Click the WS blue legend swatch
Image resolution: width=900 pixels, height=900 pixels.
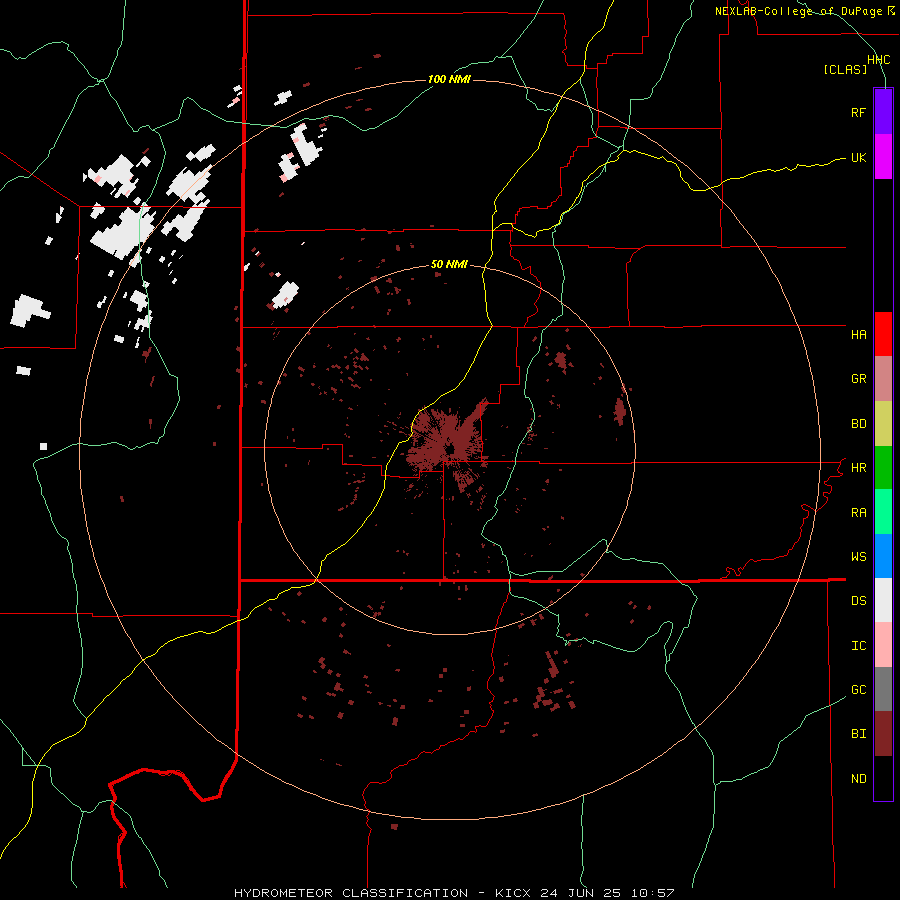[883, 556]
